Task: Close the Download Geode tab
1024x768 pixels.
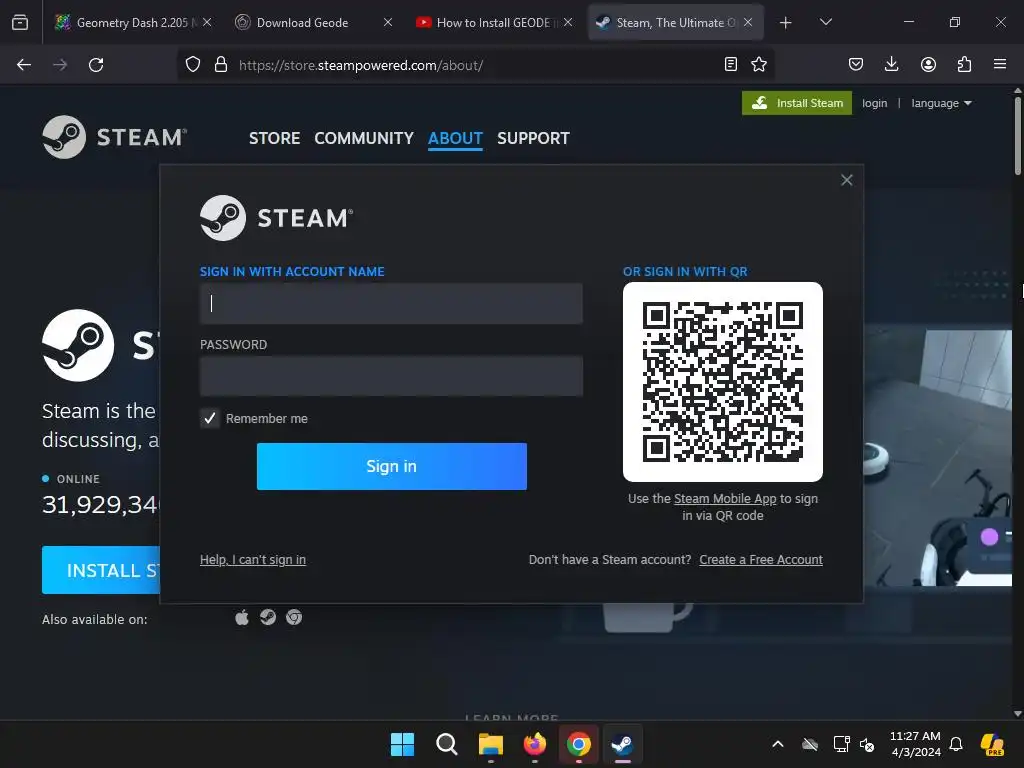Action: 388,22
